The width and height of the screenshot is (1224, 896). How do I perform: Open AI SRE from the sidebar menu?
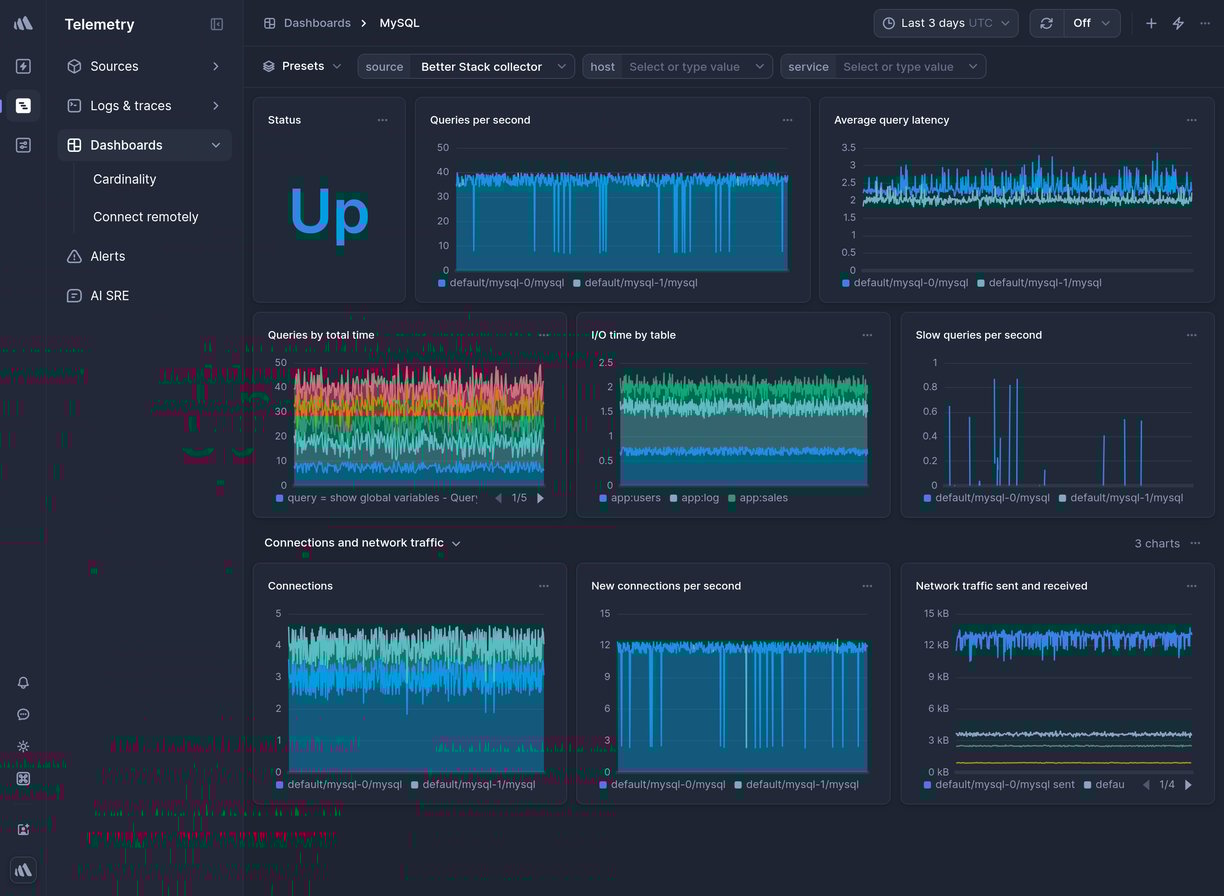[112, 295]
